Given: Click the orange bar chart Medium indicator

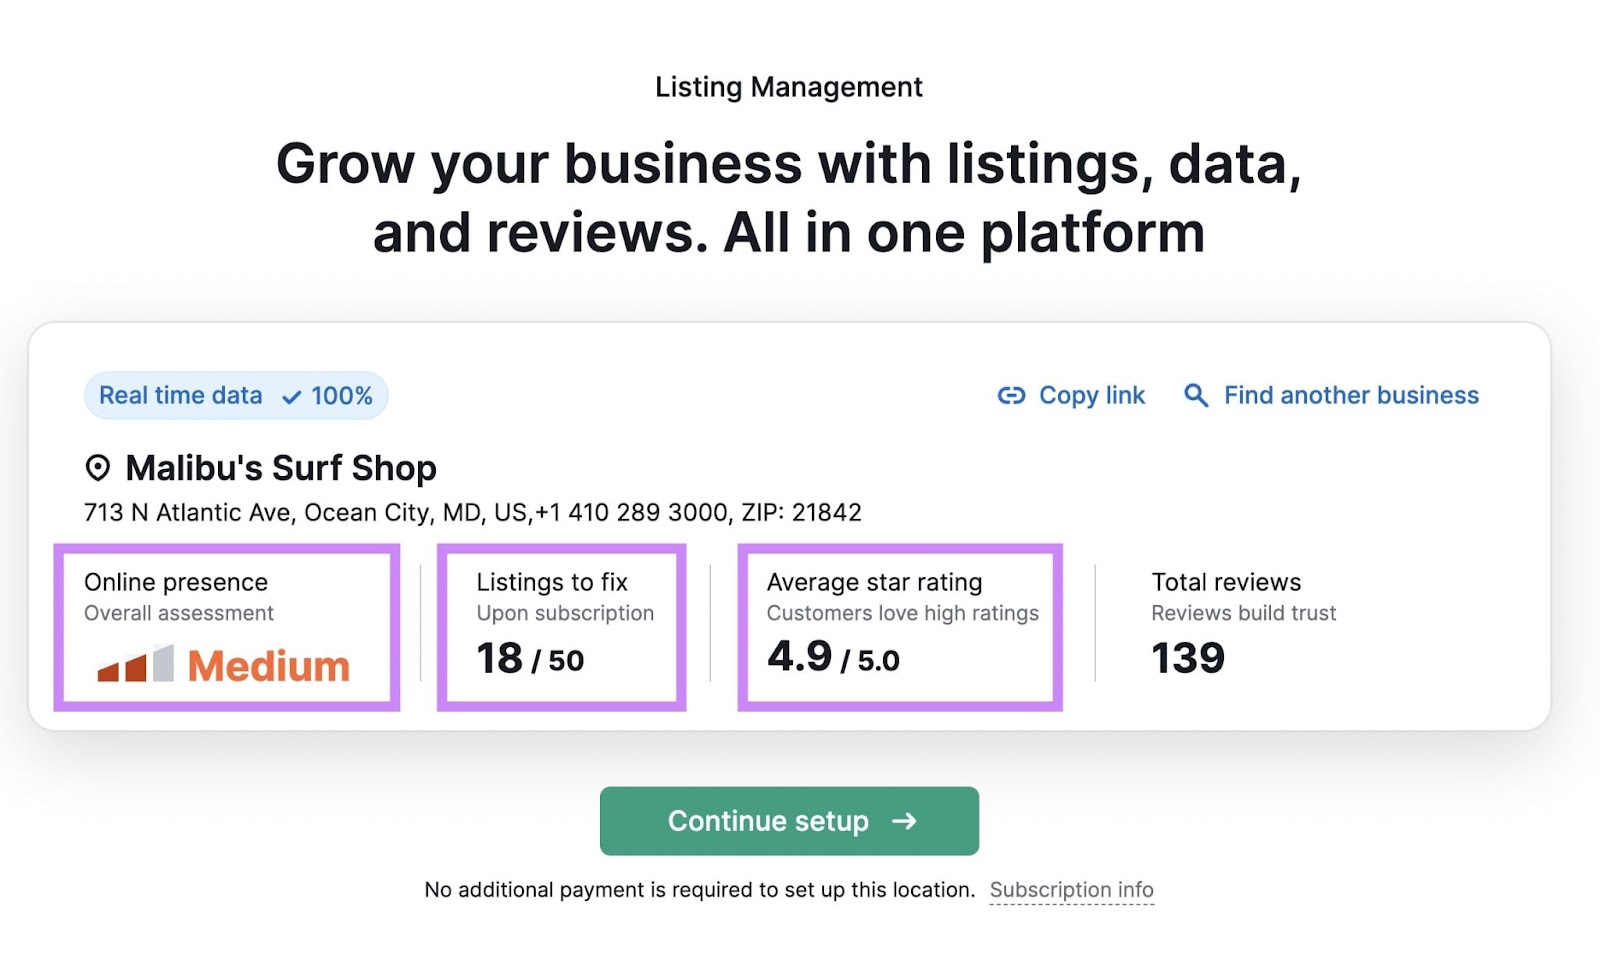Looking at the screenshot, I should pos(137,663).
